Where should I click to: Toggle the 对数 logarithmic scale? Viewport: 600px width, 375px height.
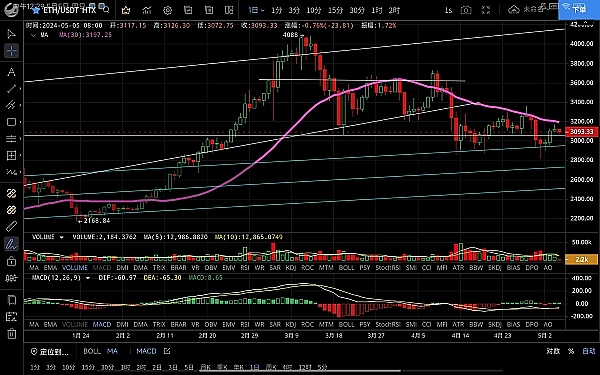tap(553, 351)
